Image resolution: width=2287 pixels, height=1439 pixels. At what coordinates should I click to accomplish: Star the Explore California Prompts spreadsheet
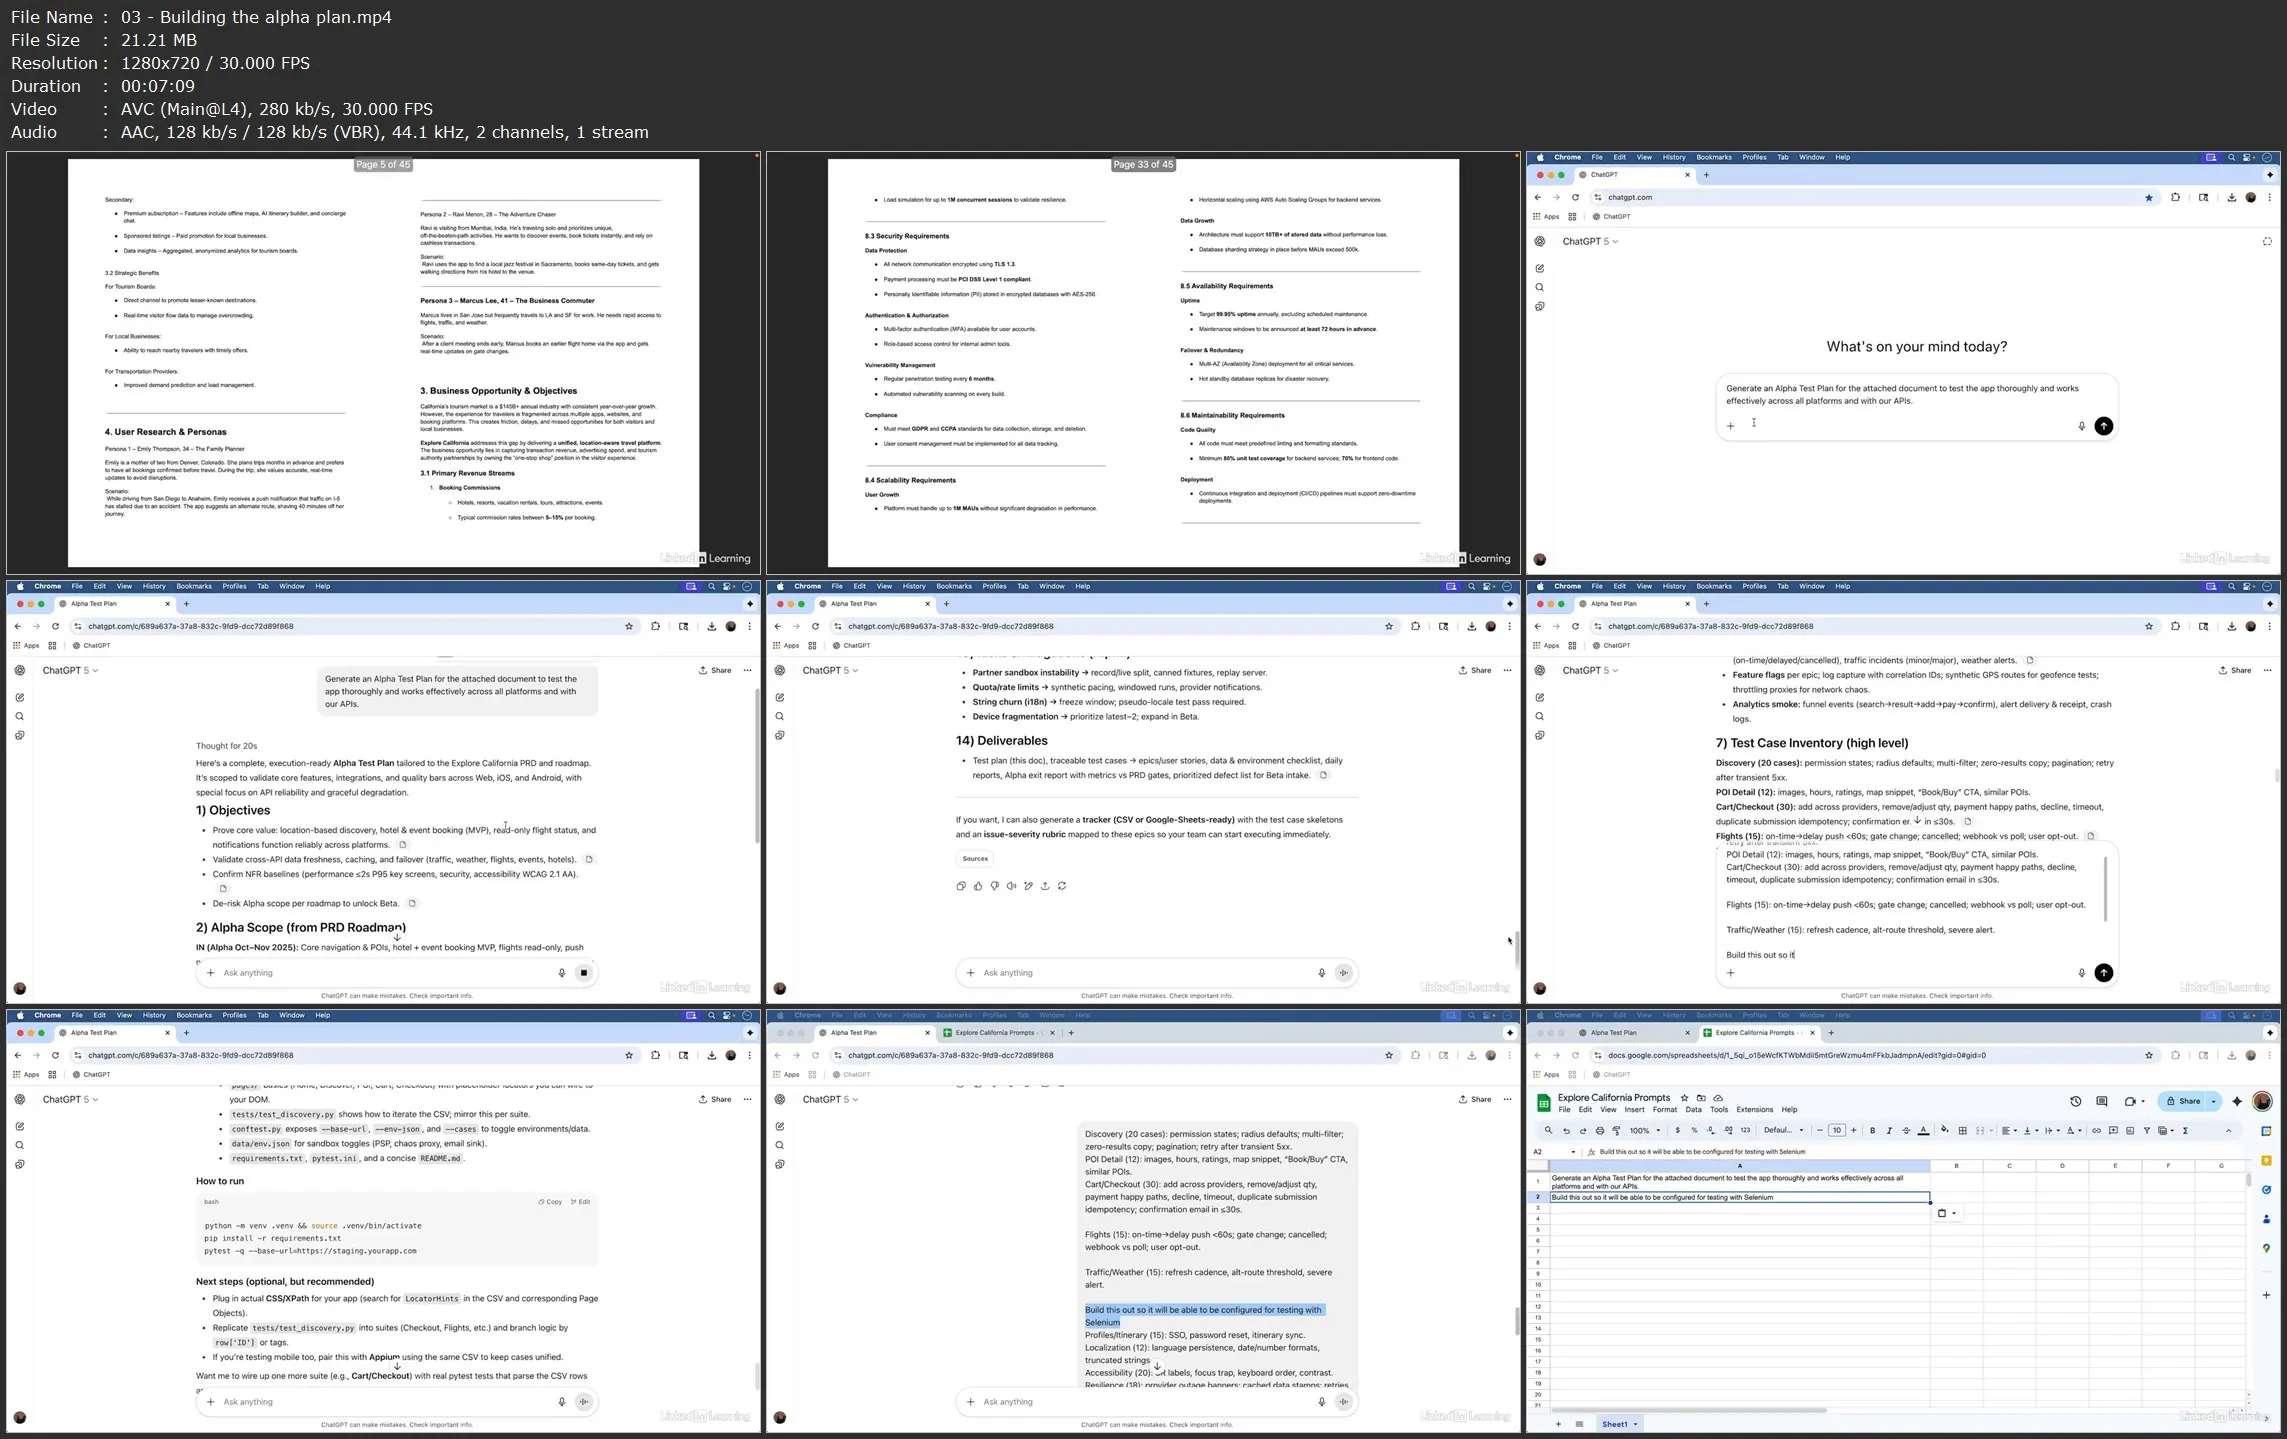tap(1684, 1098)
